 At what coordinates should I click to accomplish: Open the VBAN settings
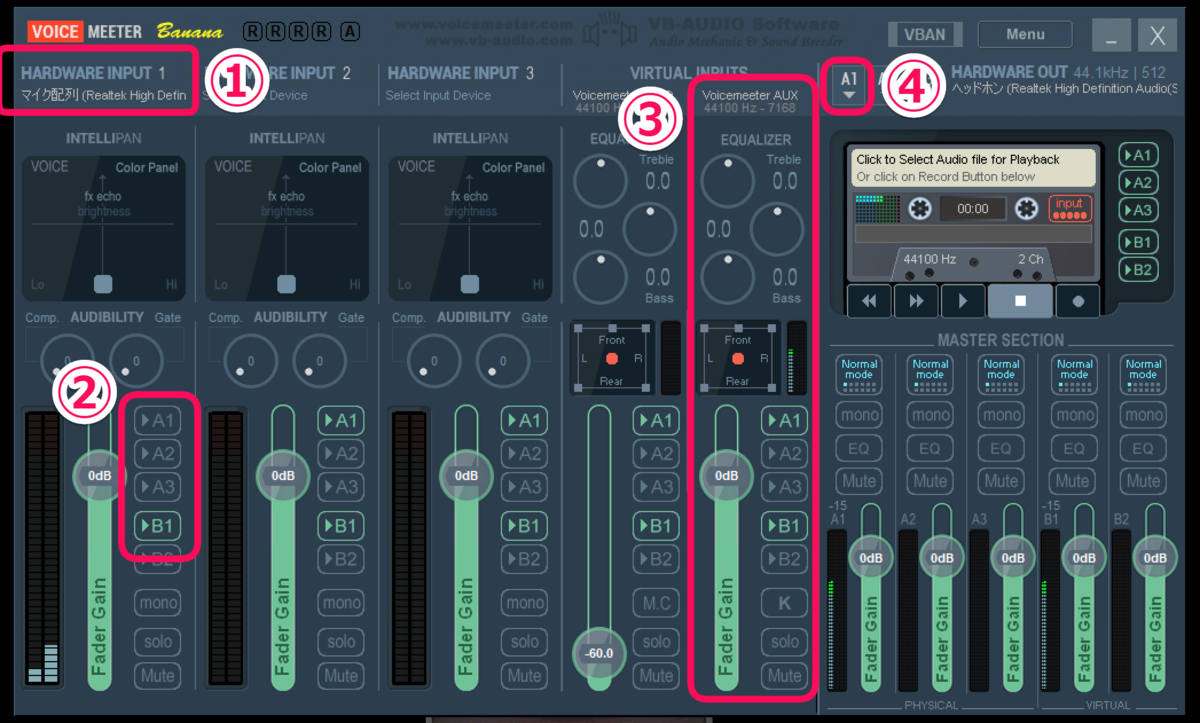[x=923, y=34]
